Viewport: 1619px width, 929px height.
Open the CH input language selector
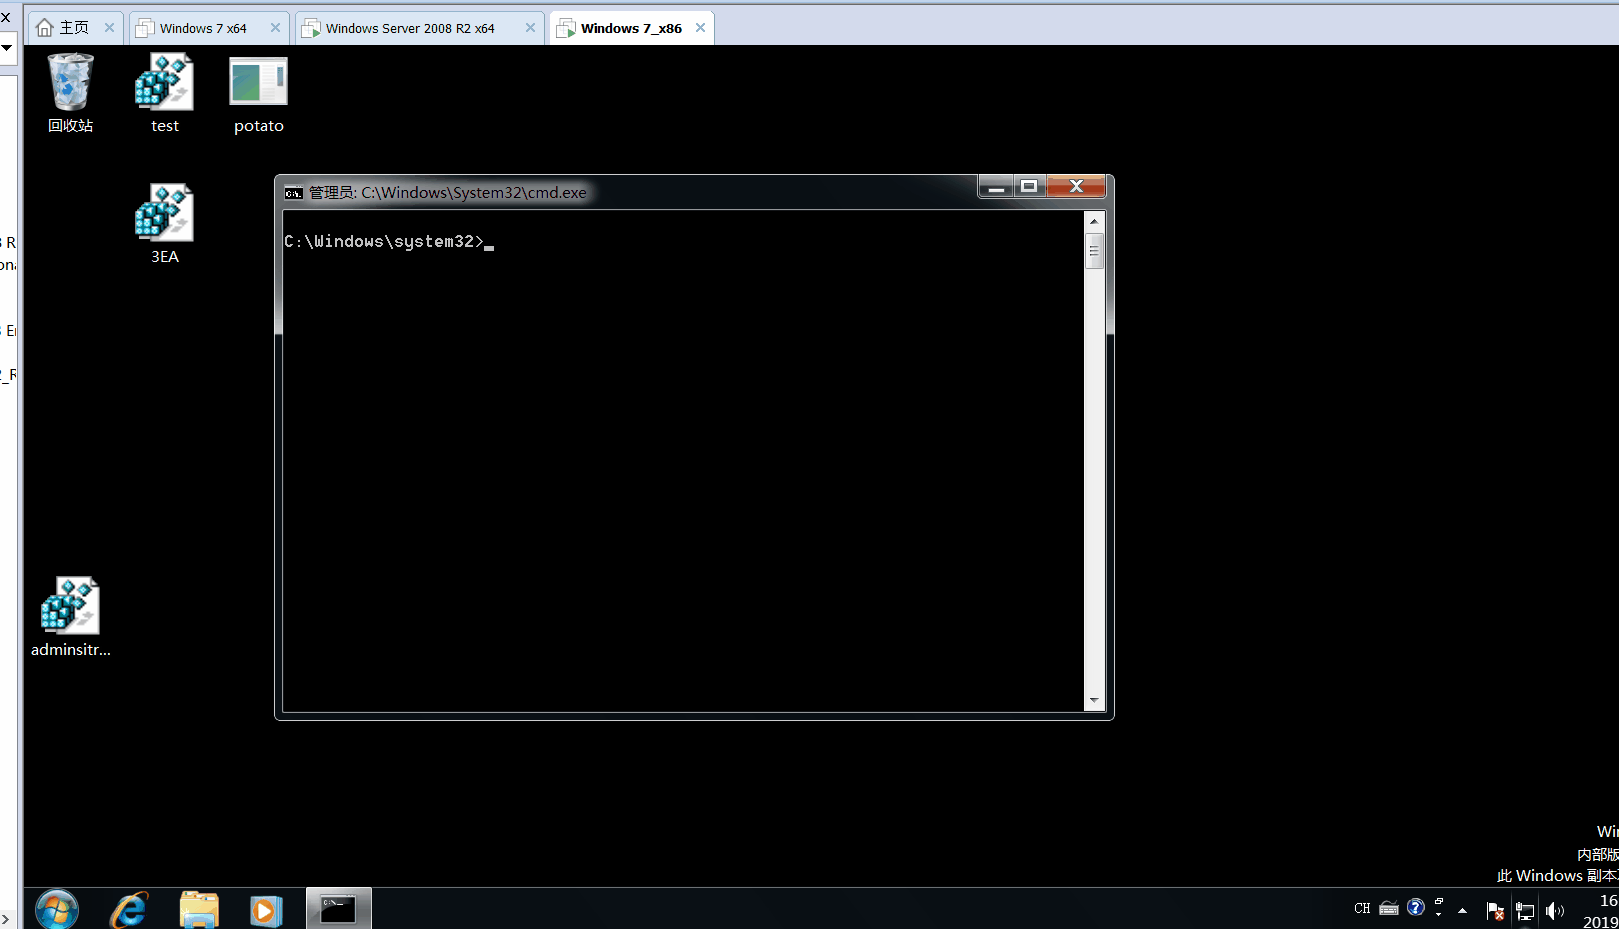click(1362, 908)
